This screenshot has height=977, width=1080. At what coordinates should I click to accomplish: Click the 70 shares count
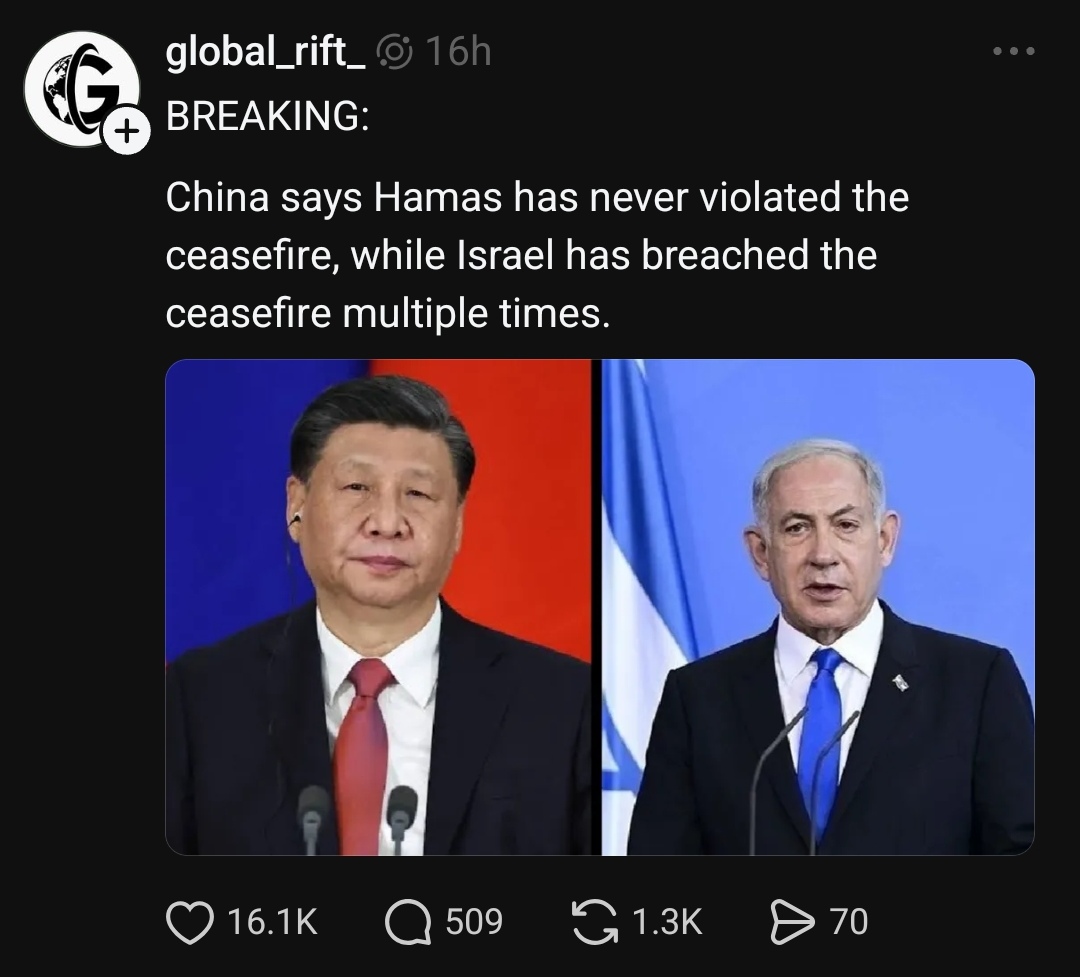(849, 922)
